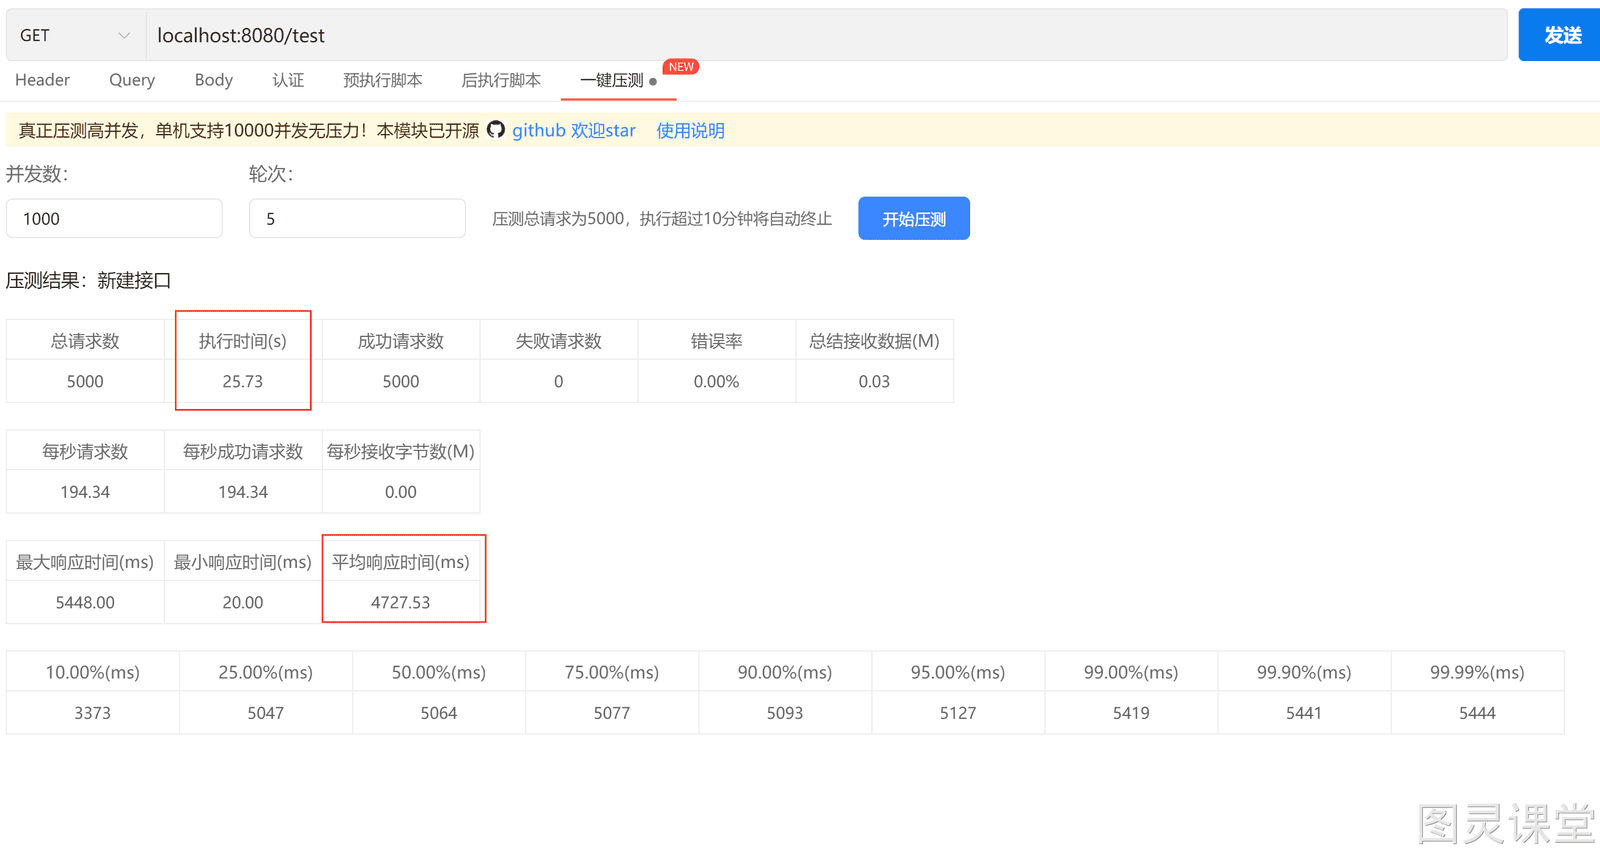The height and width of the screenshot is (850, 1600).
Task: Click the blue 发送 send button
Action: pyautogui.click(x=1561, y=35)
